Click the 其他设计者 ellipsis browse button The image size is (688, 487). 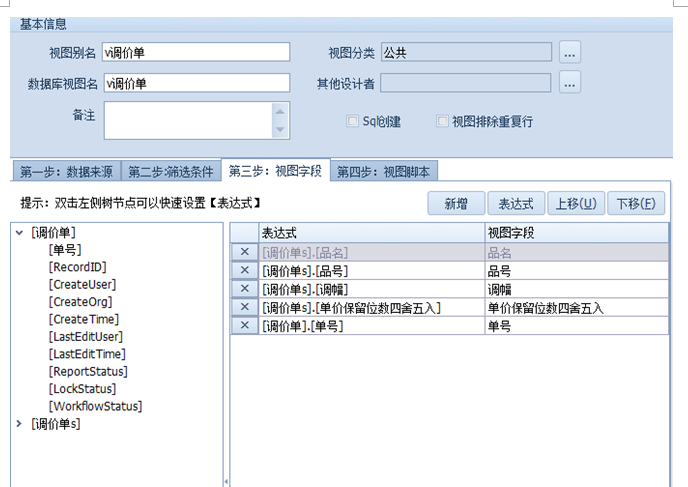click(570, 82)
